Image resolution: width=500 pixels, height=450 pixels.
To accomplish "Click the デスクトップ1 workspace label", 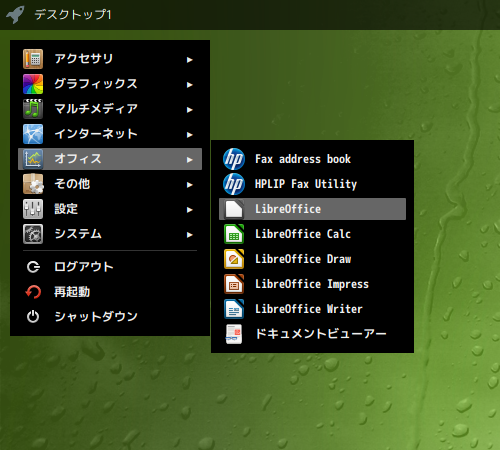I will point(73,15).
